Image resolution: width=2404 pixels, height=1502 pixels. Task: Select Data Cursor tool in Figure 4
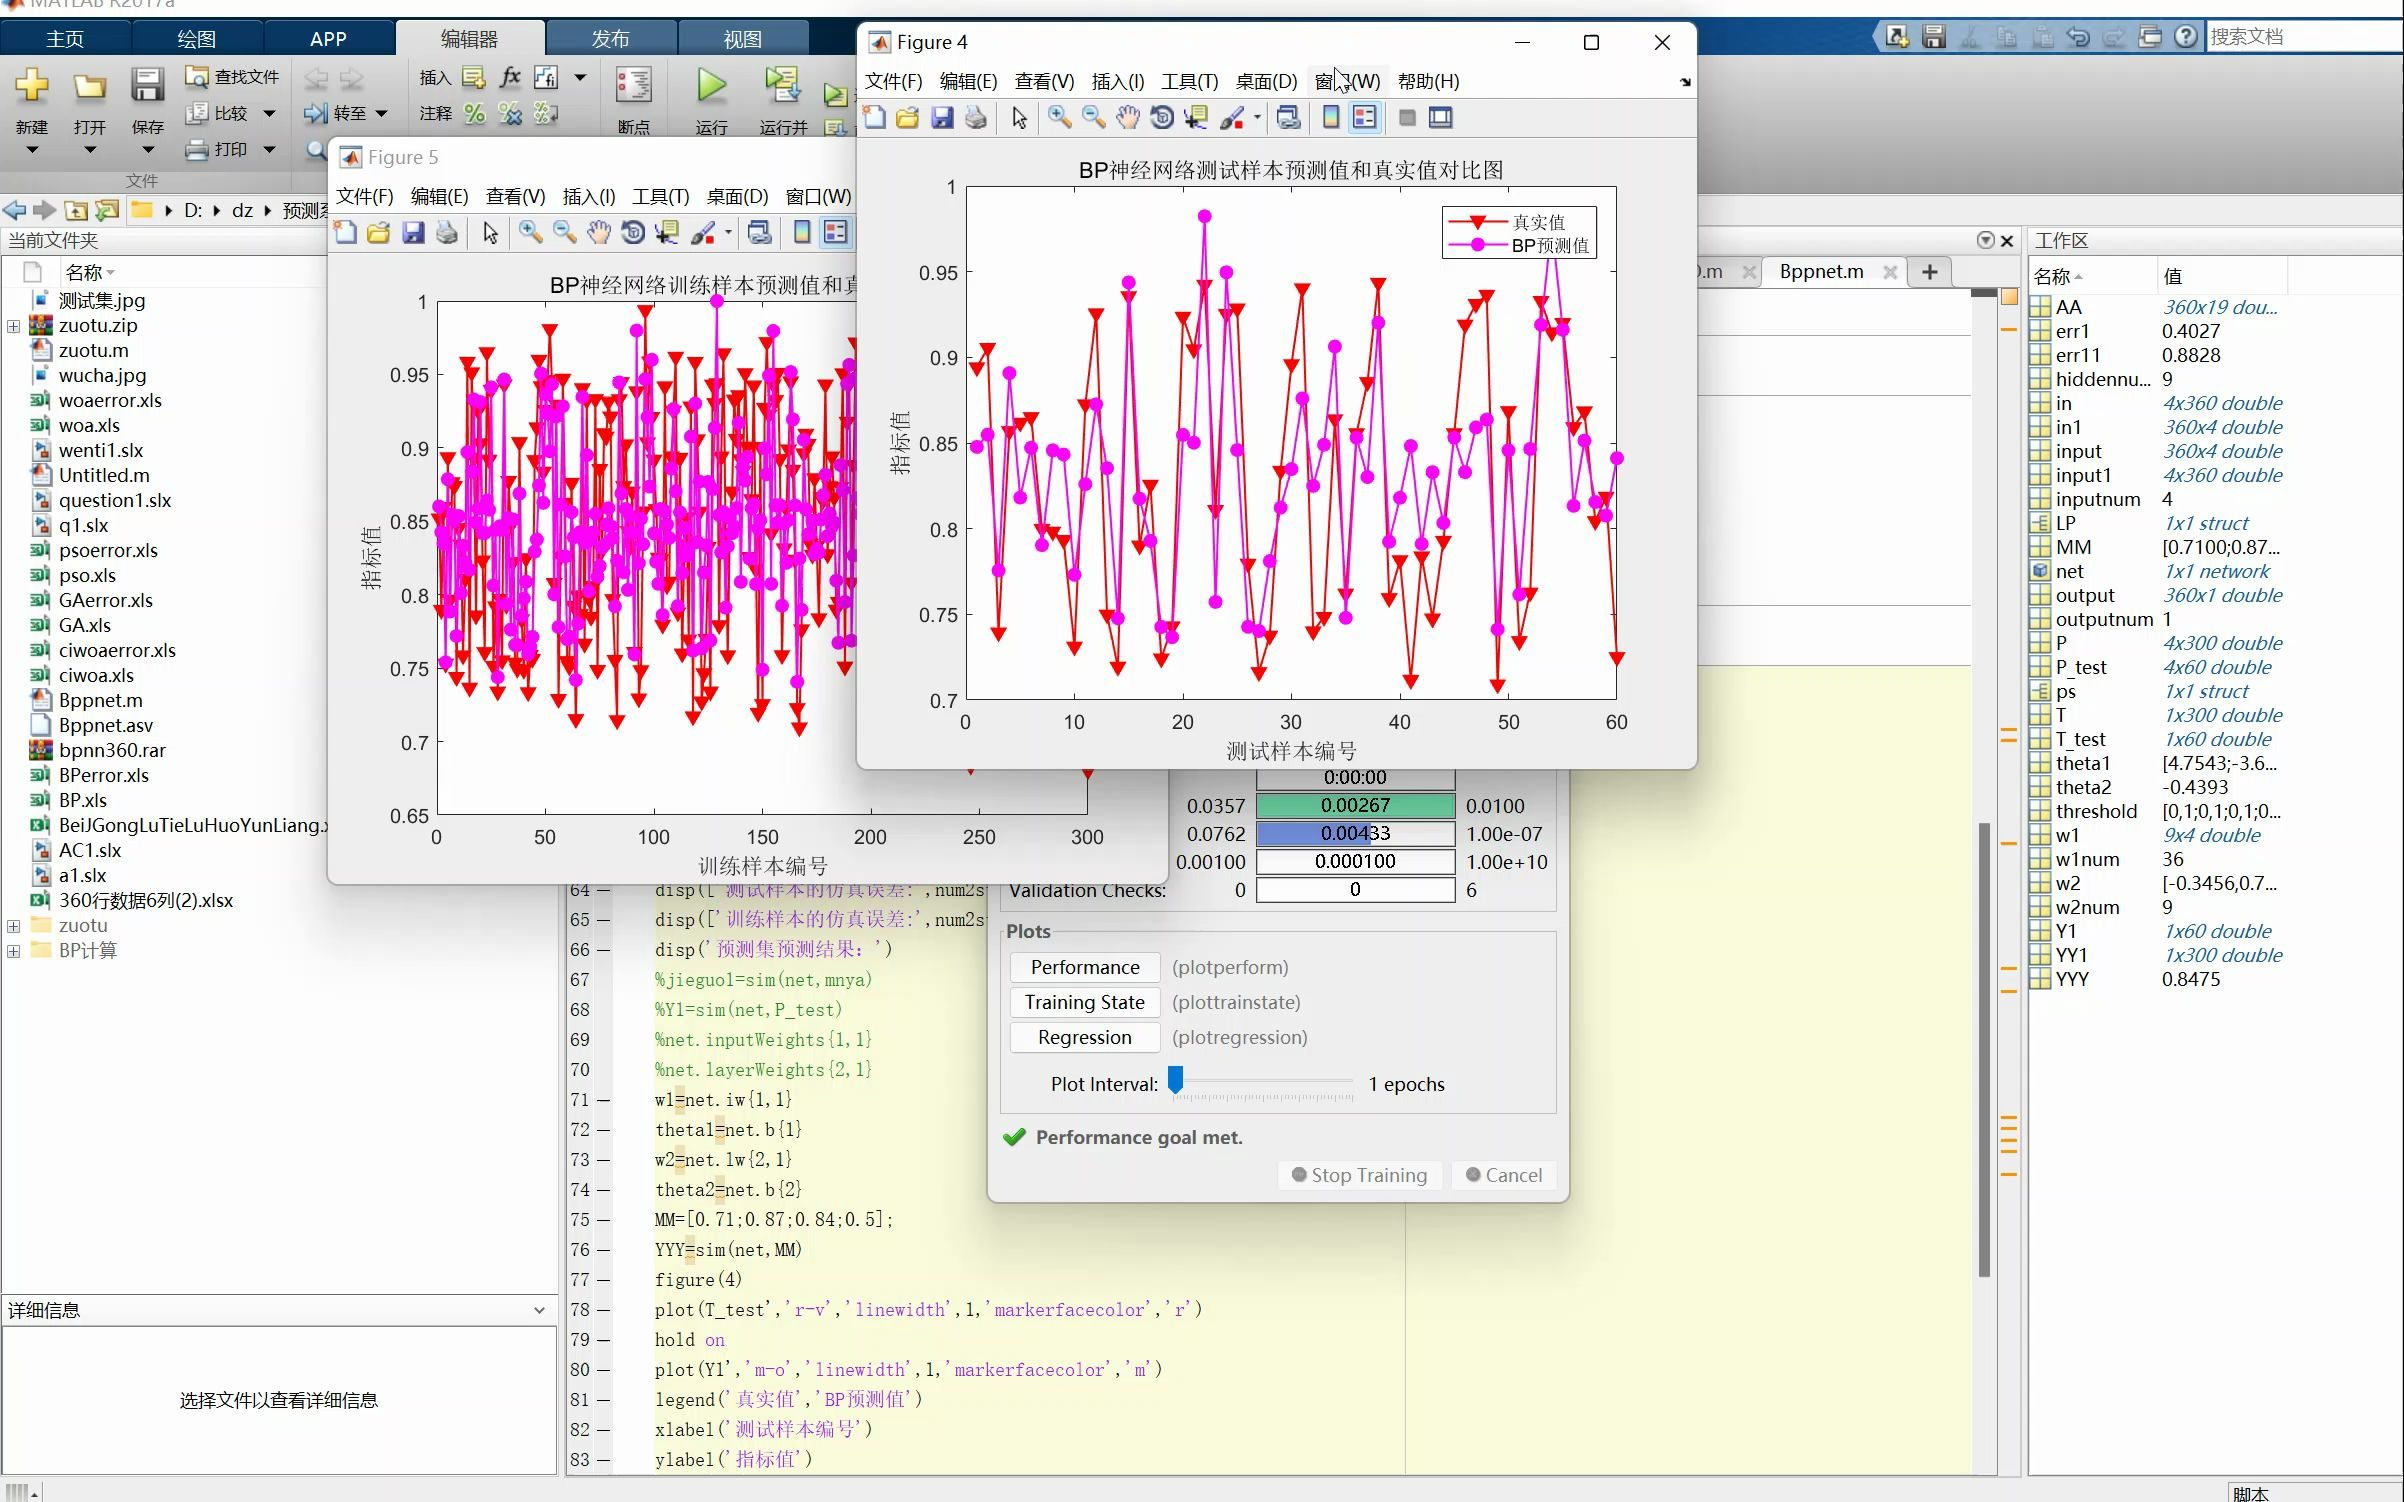1195,118
